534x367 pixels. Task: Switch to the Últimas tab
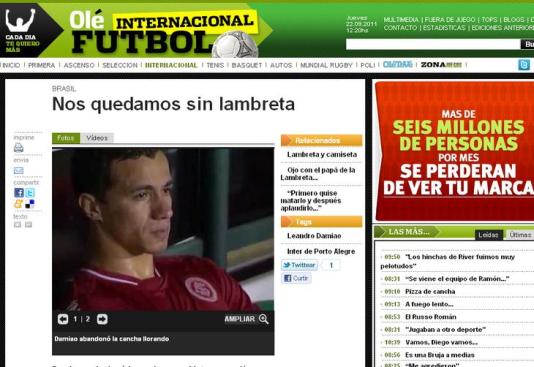coord(520,235)
